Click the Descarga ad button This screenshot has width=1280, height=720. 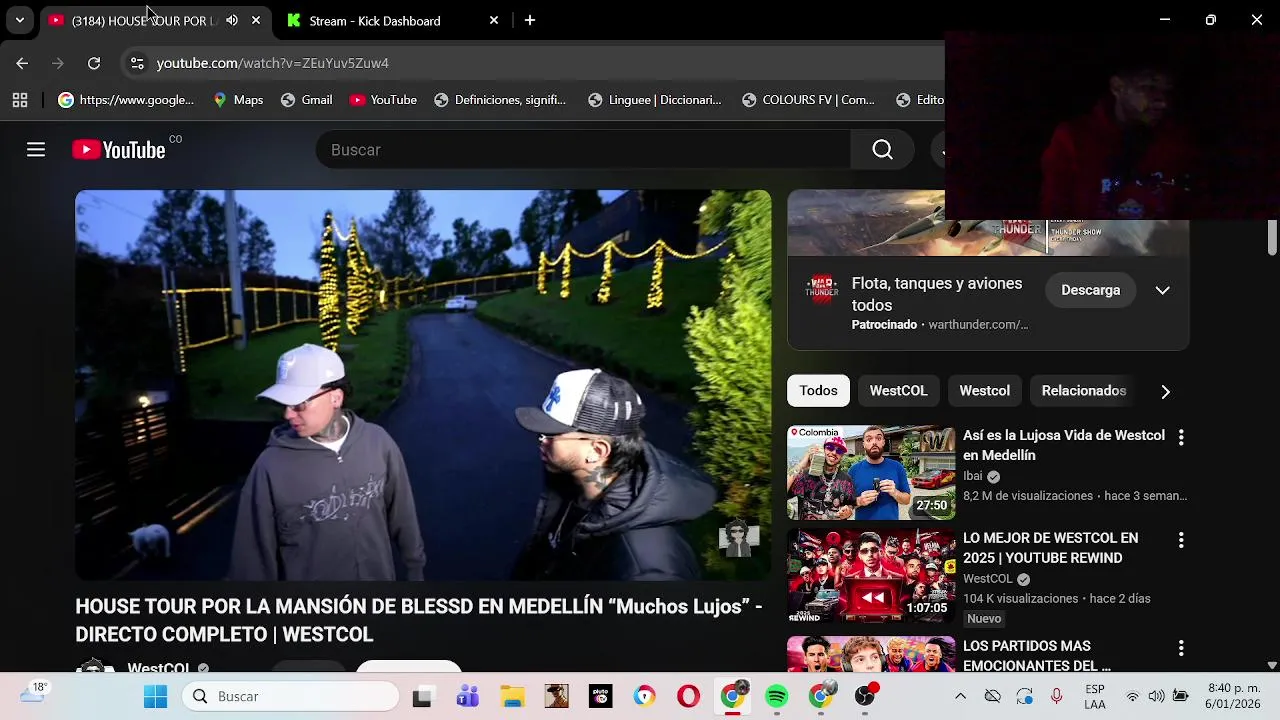(x=1090, y=290)
